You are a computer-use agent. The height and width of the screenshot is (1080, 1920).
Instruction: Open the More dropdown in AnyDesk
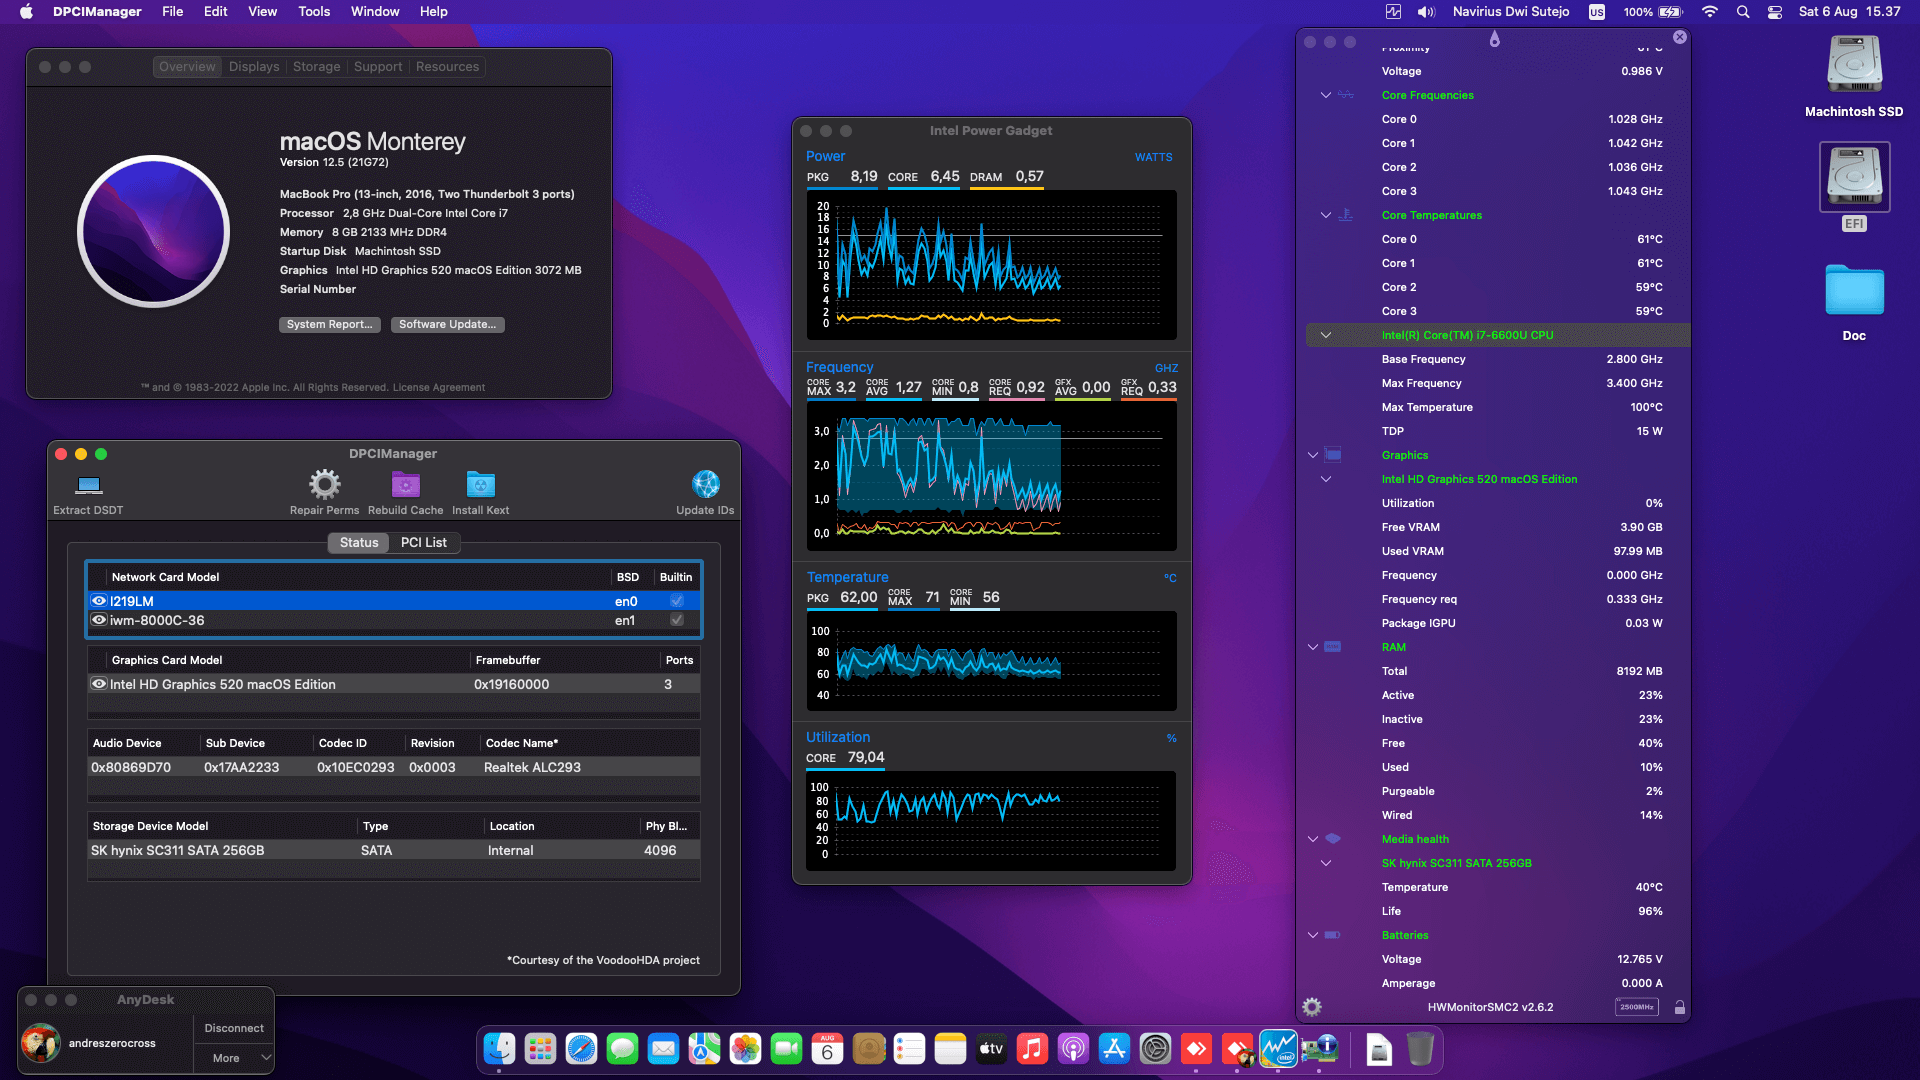(234, 1058)
